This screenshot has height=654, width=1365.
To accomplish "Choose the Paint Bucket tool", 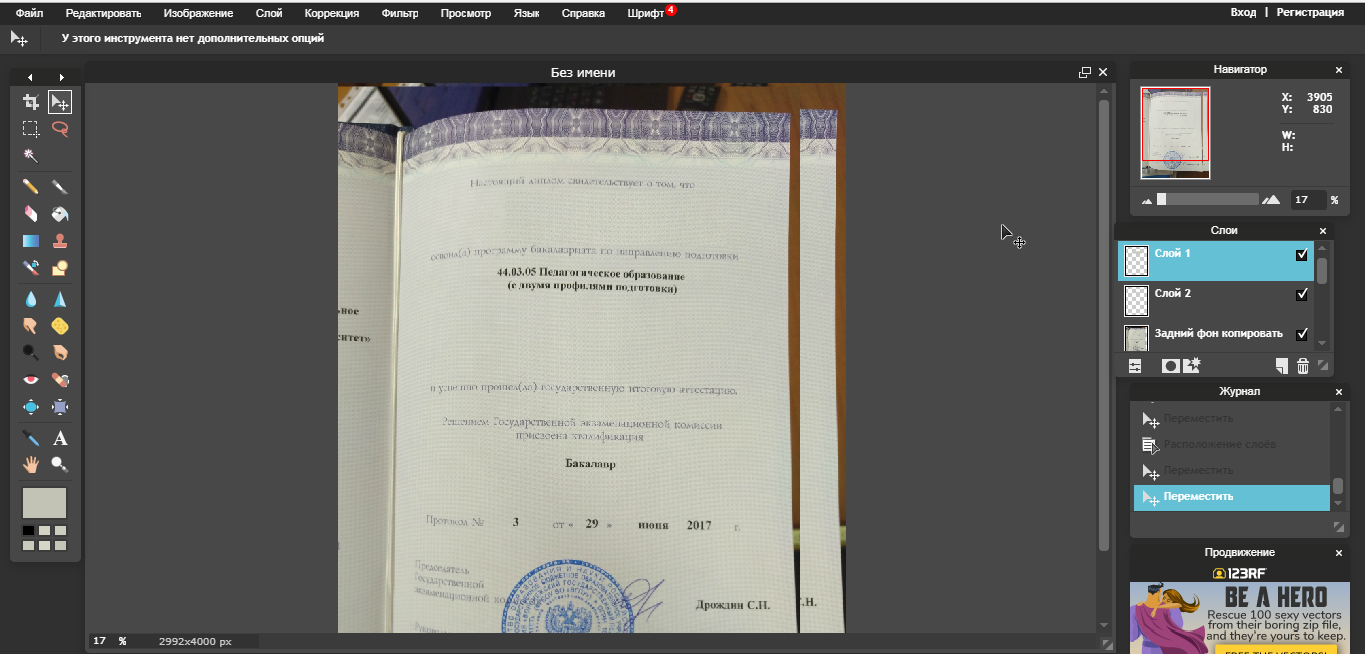I will [60, 214].
